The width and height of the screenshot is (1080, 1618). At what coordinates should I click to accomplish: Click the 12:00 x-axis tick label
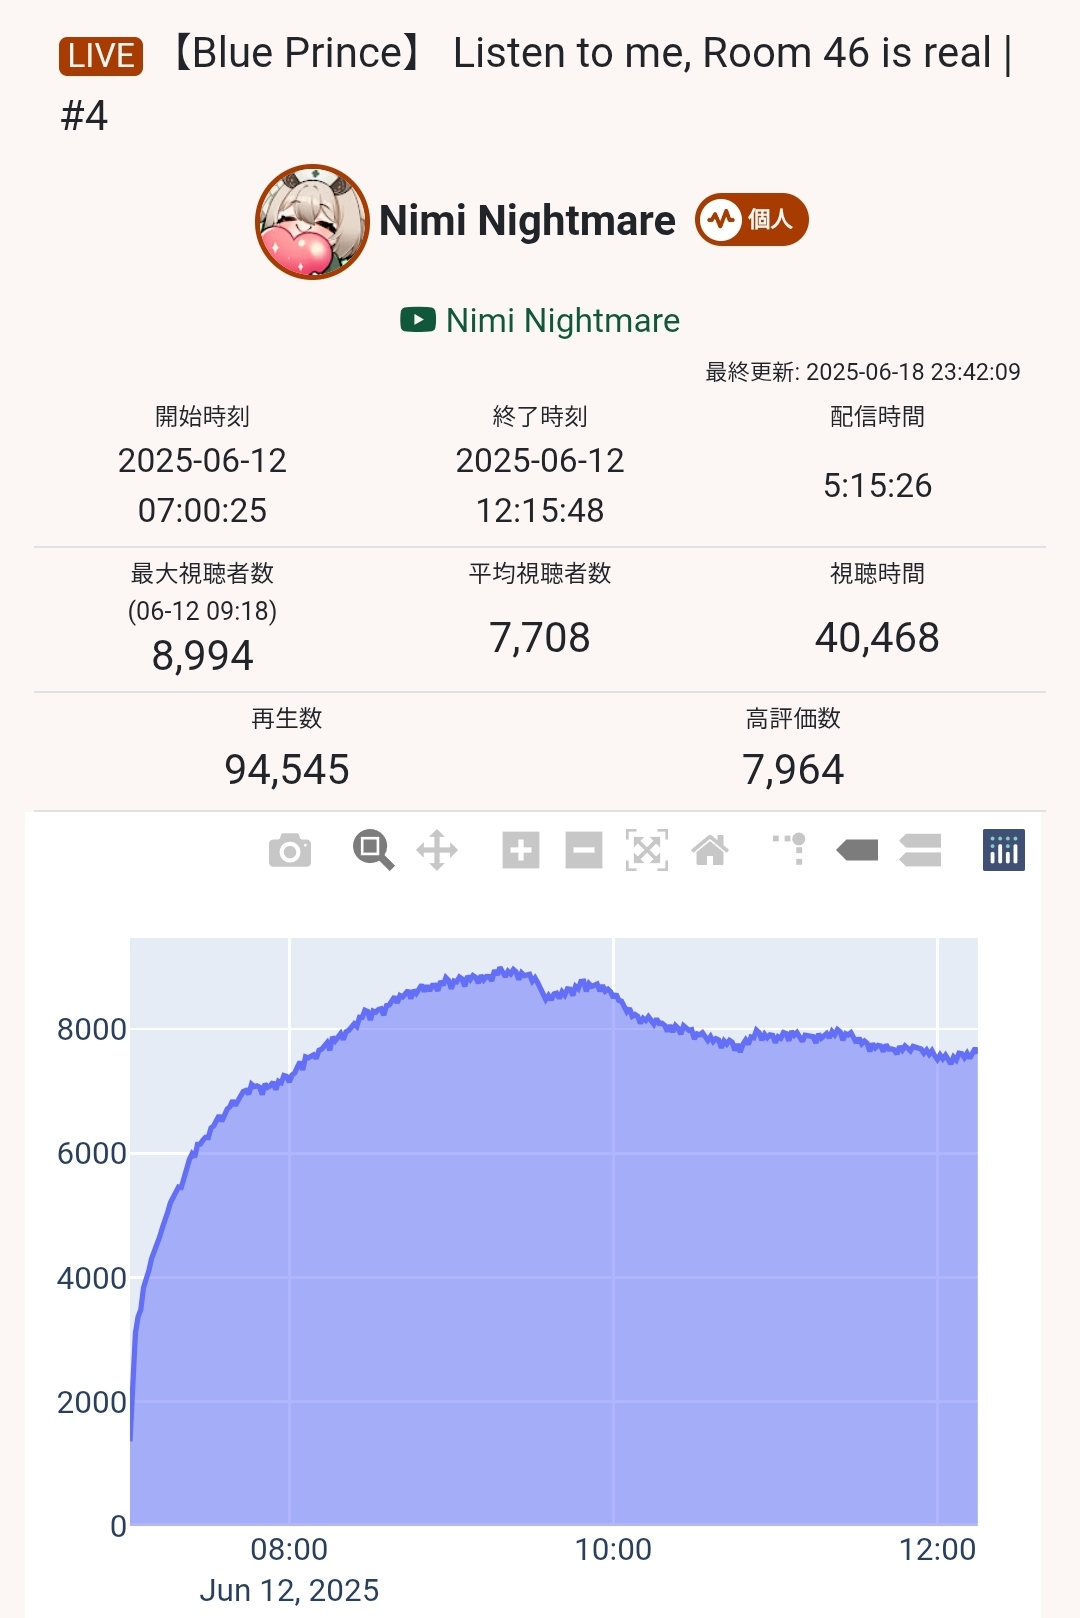[x=937, y=1549]
